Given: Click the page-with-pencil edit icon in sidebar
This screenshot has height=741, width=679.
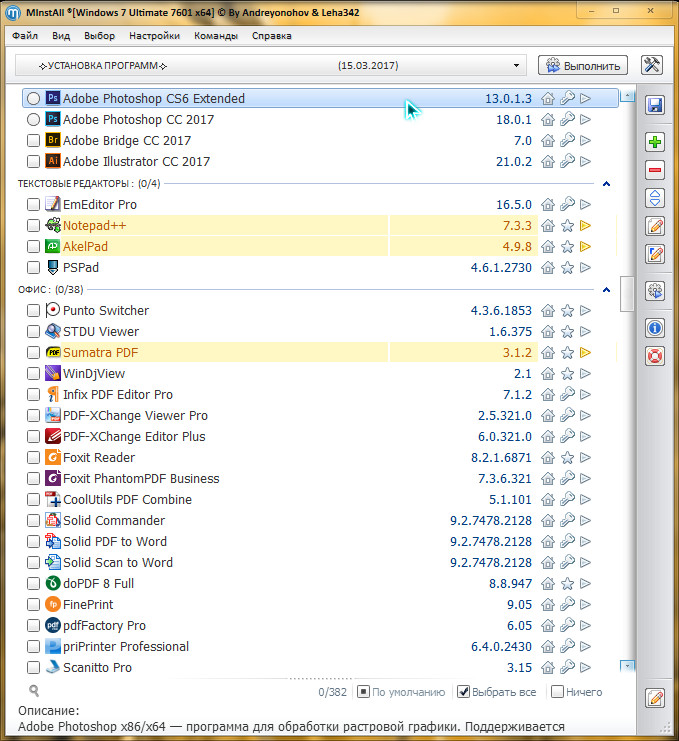Looking at the screenshot, I should tap(655, 226).
